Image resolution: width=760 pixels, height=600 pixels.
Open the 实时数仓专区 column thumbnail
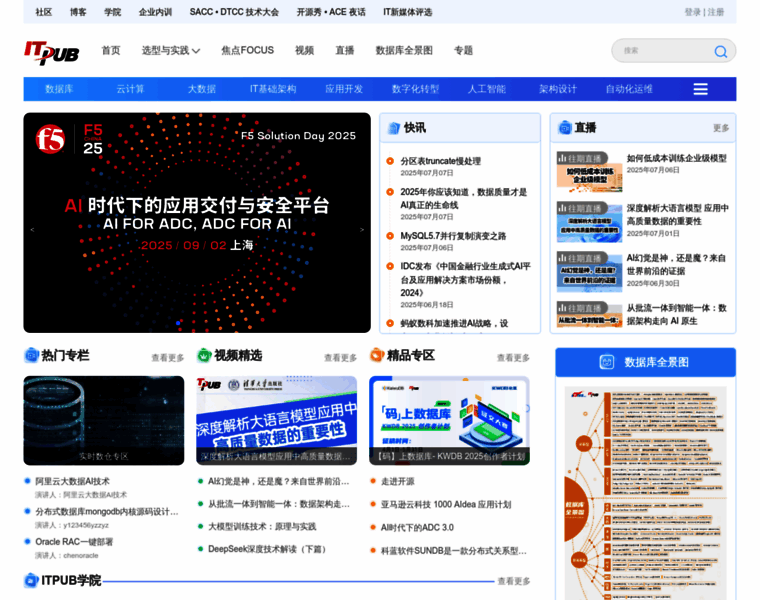(104, 420)
